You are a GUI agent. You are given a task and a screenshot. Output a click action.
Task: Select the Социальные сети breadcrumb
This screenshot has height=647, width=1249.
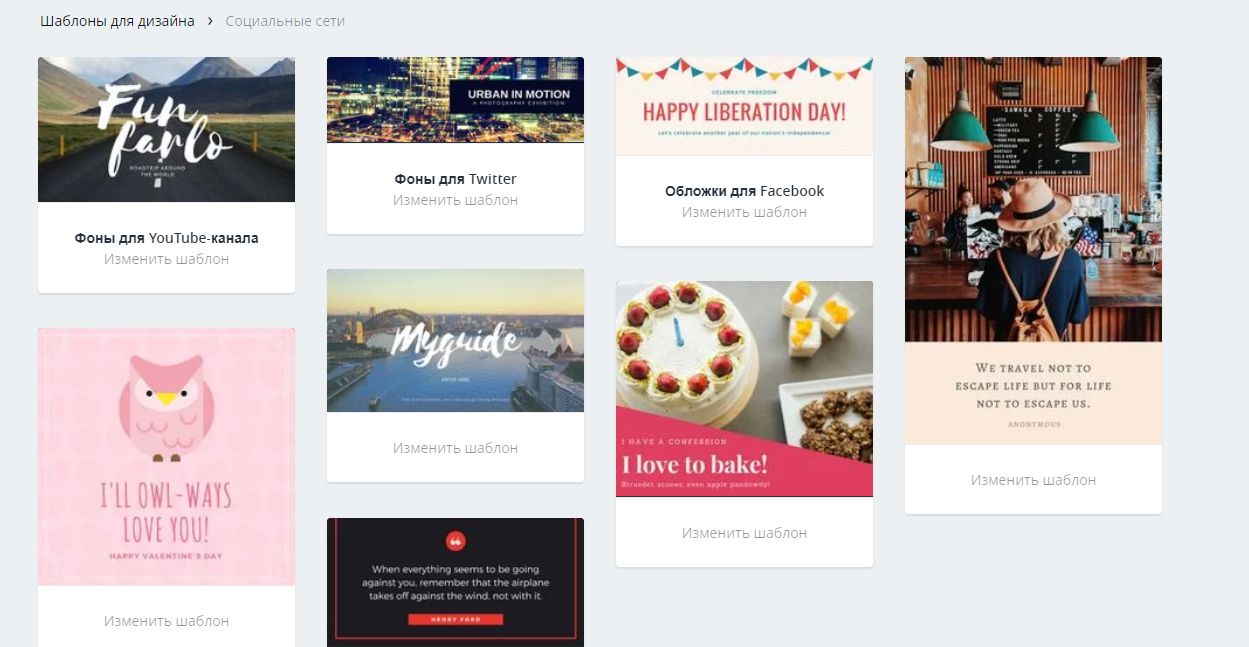tap(285, 21)
